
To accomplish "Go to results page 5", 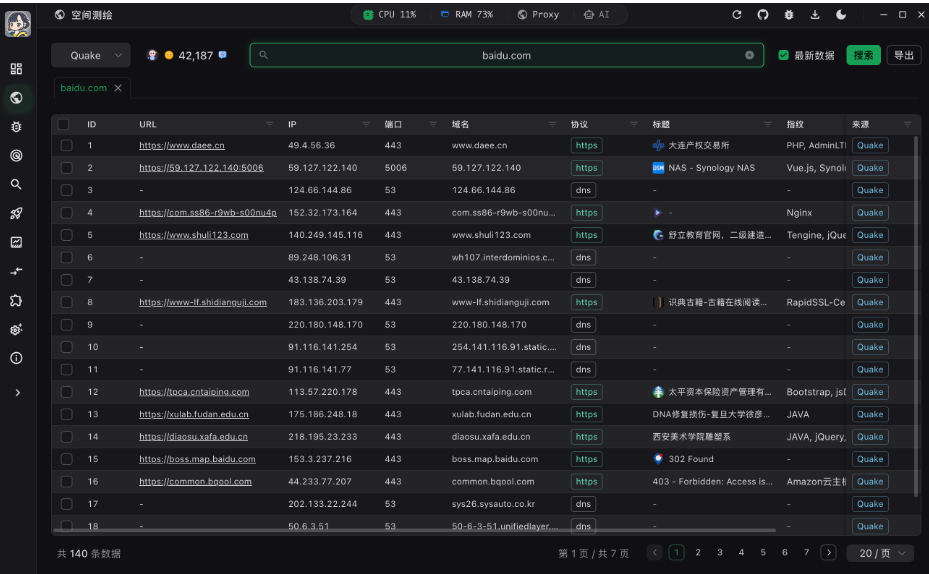I will click(x=763, y=553).
